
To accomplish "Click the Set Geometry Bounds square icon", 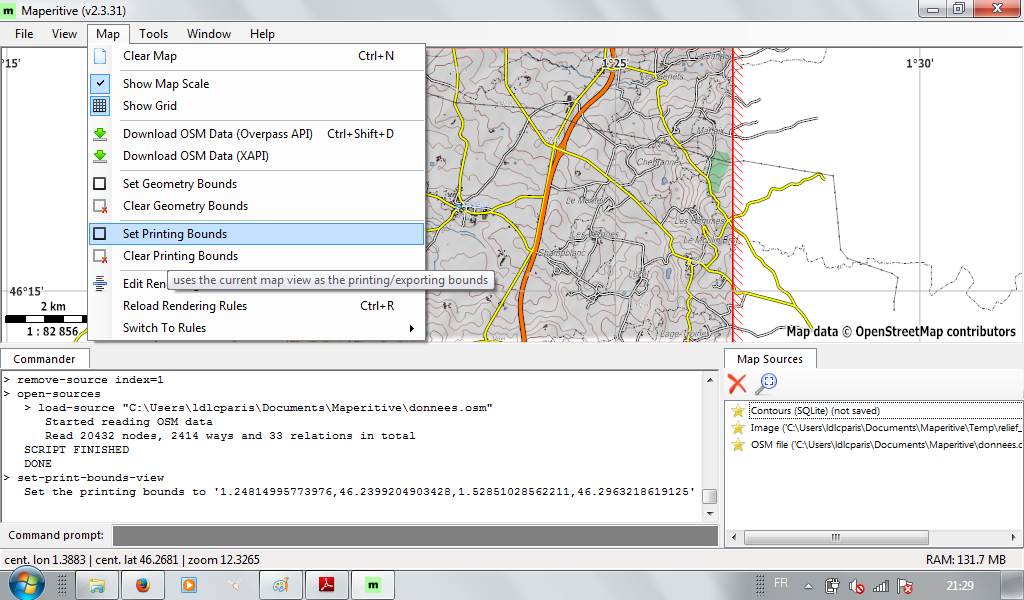I will click(100, 184).
